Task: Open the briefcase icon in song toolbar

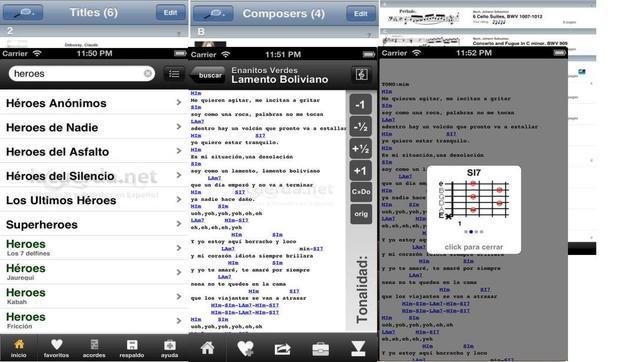Action: (x=320, y=349)
